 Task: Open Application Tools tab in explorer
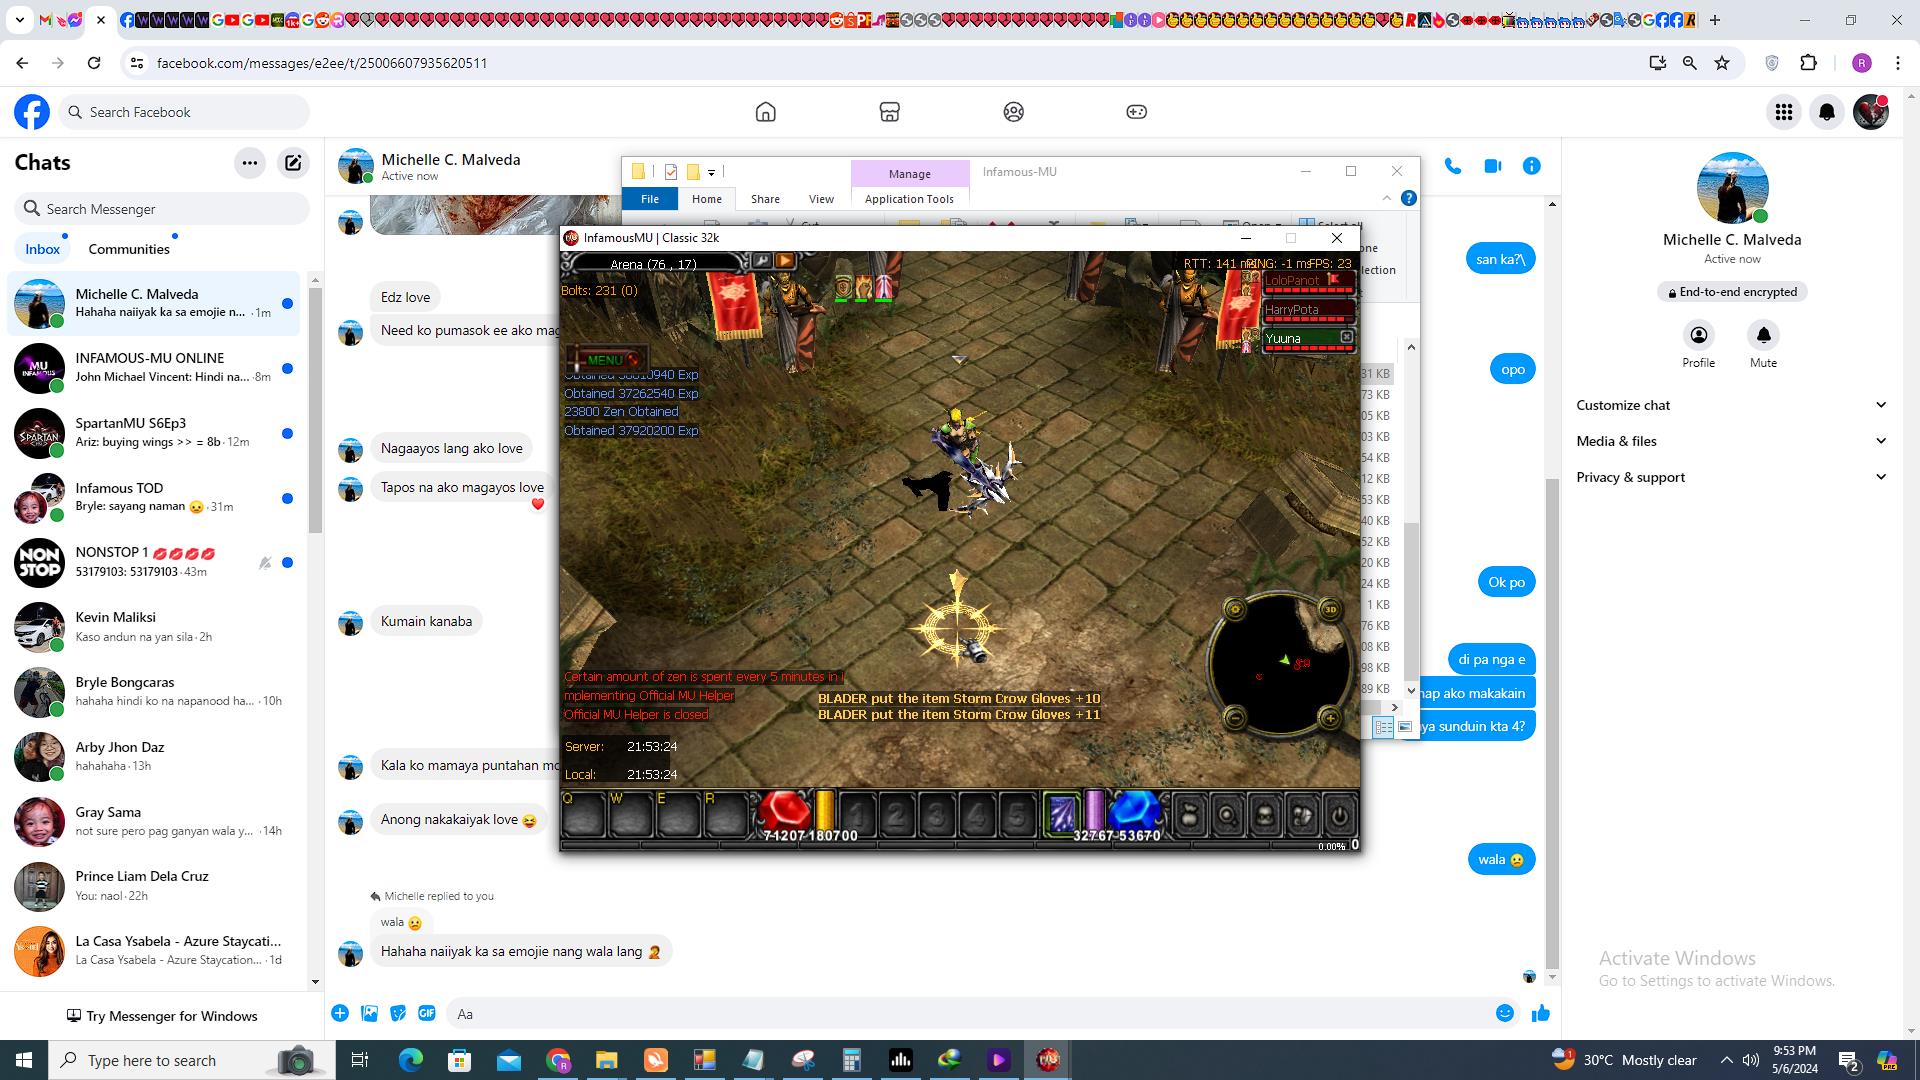point(909,199)
